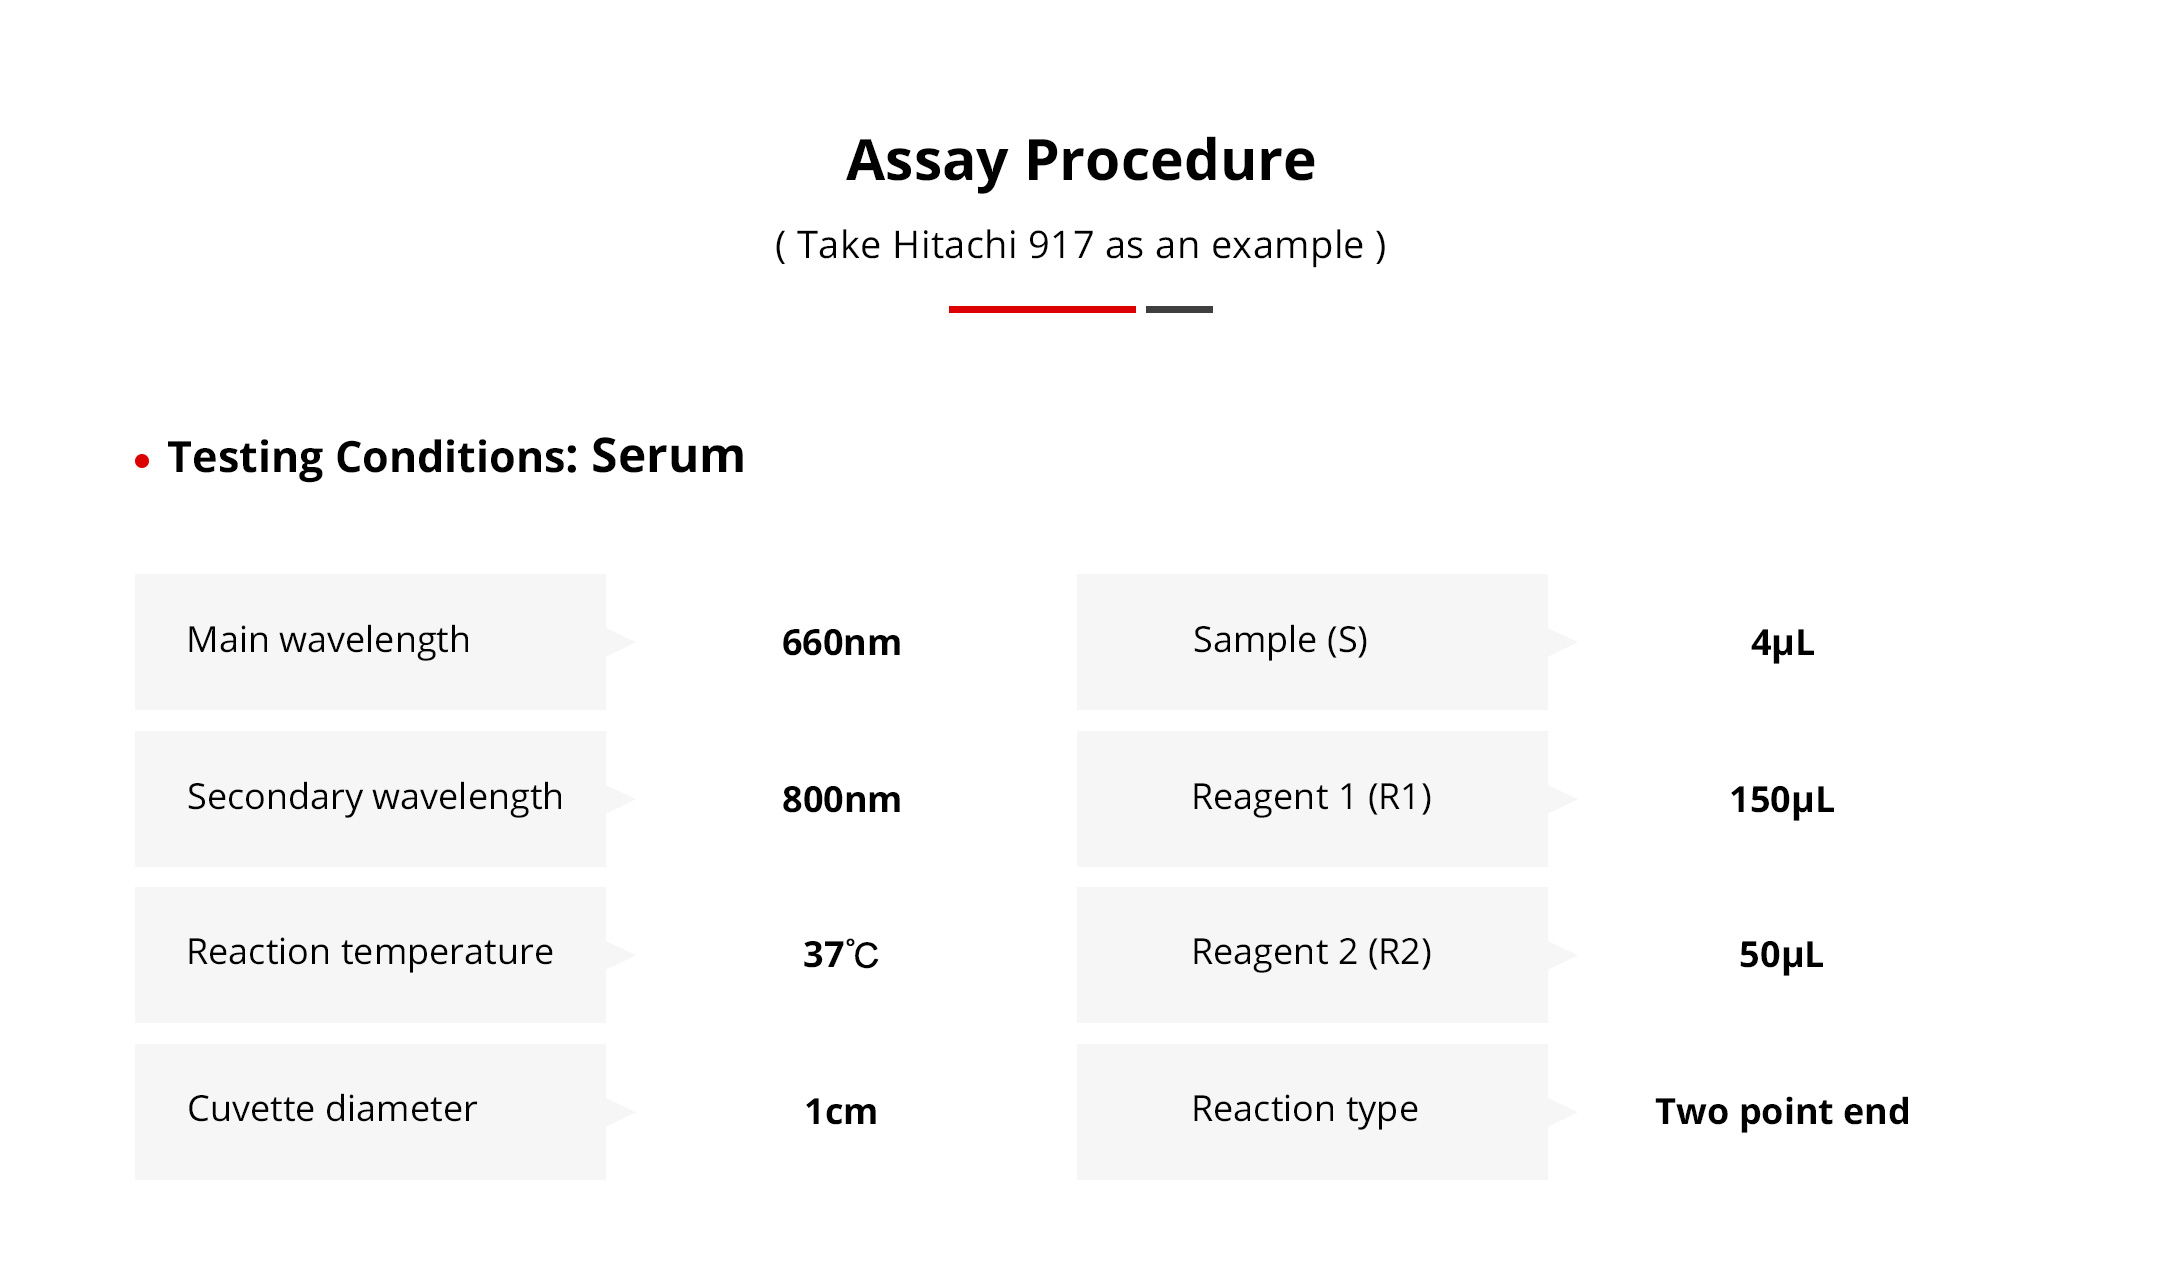Select the 150μL reagent volume
This screenshot has height=1266, width=2160.
click(x=1782, y=800)
